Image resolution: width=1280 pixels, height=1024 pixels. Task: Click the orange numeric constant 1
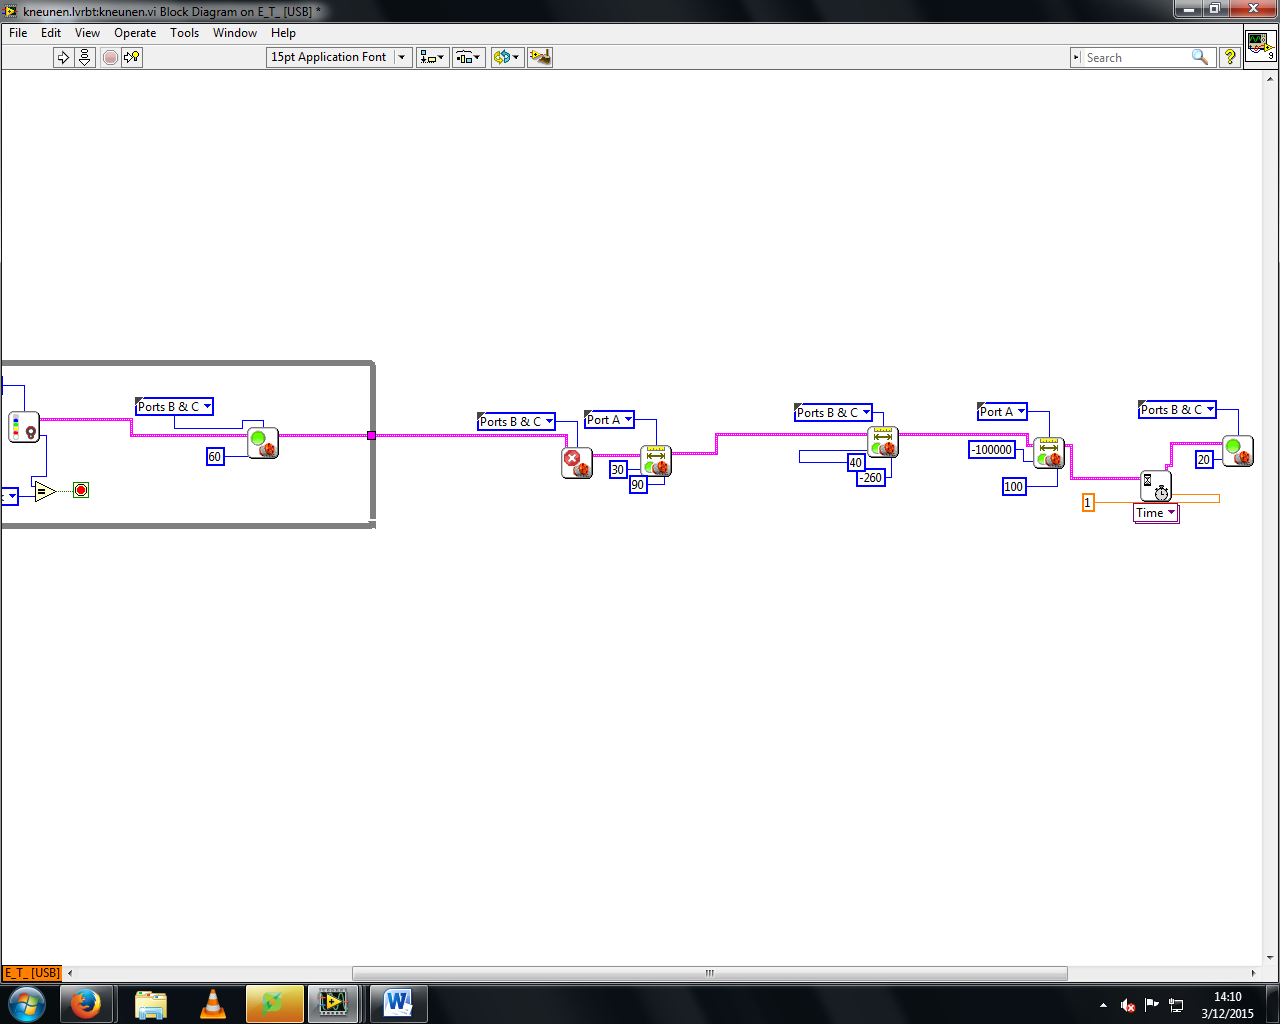pyautogui.click(x=1088, y=503)
